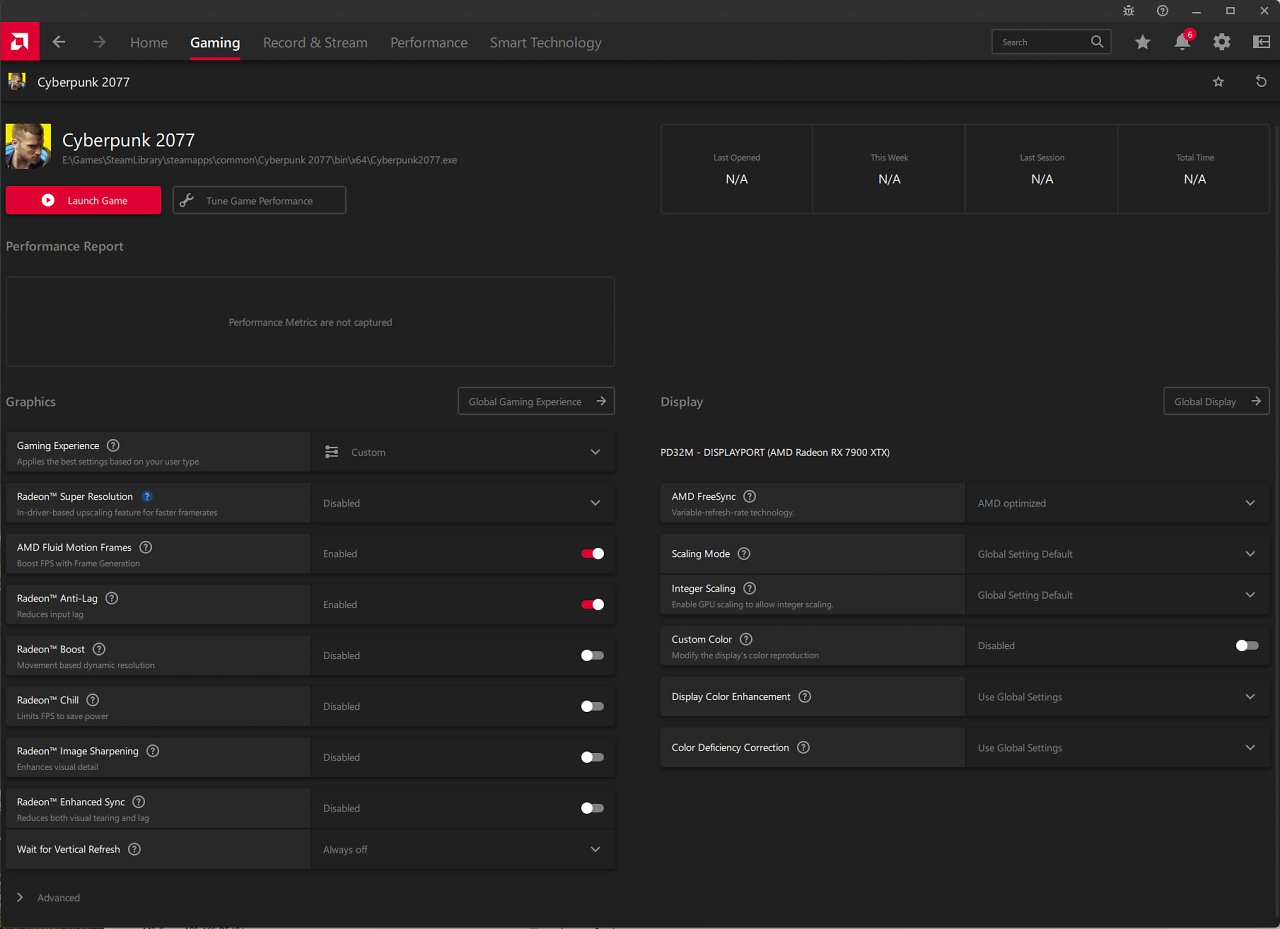Open the settings gear
The width and height of the screenshot is (1280, 929).
pos(1222,42)
